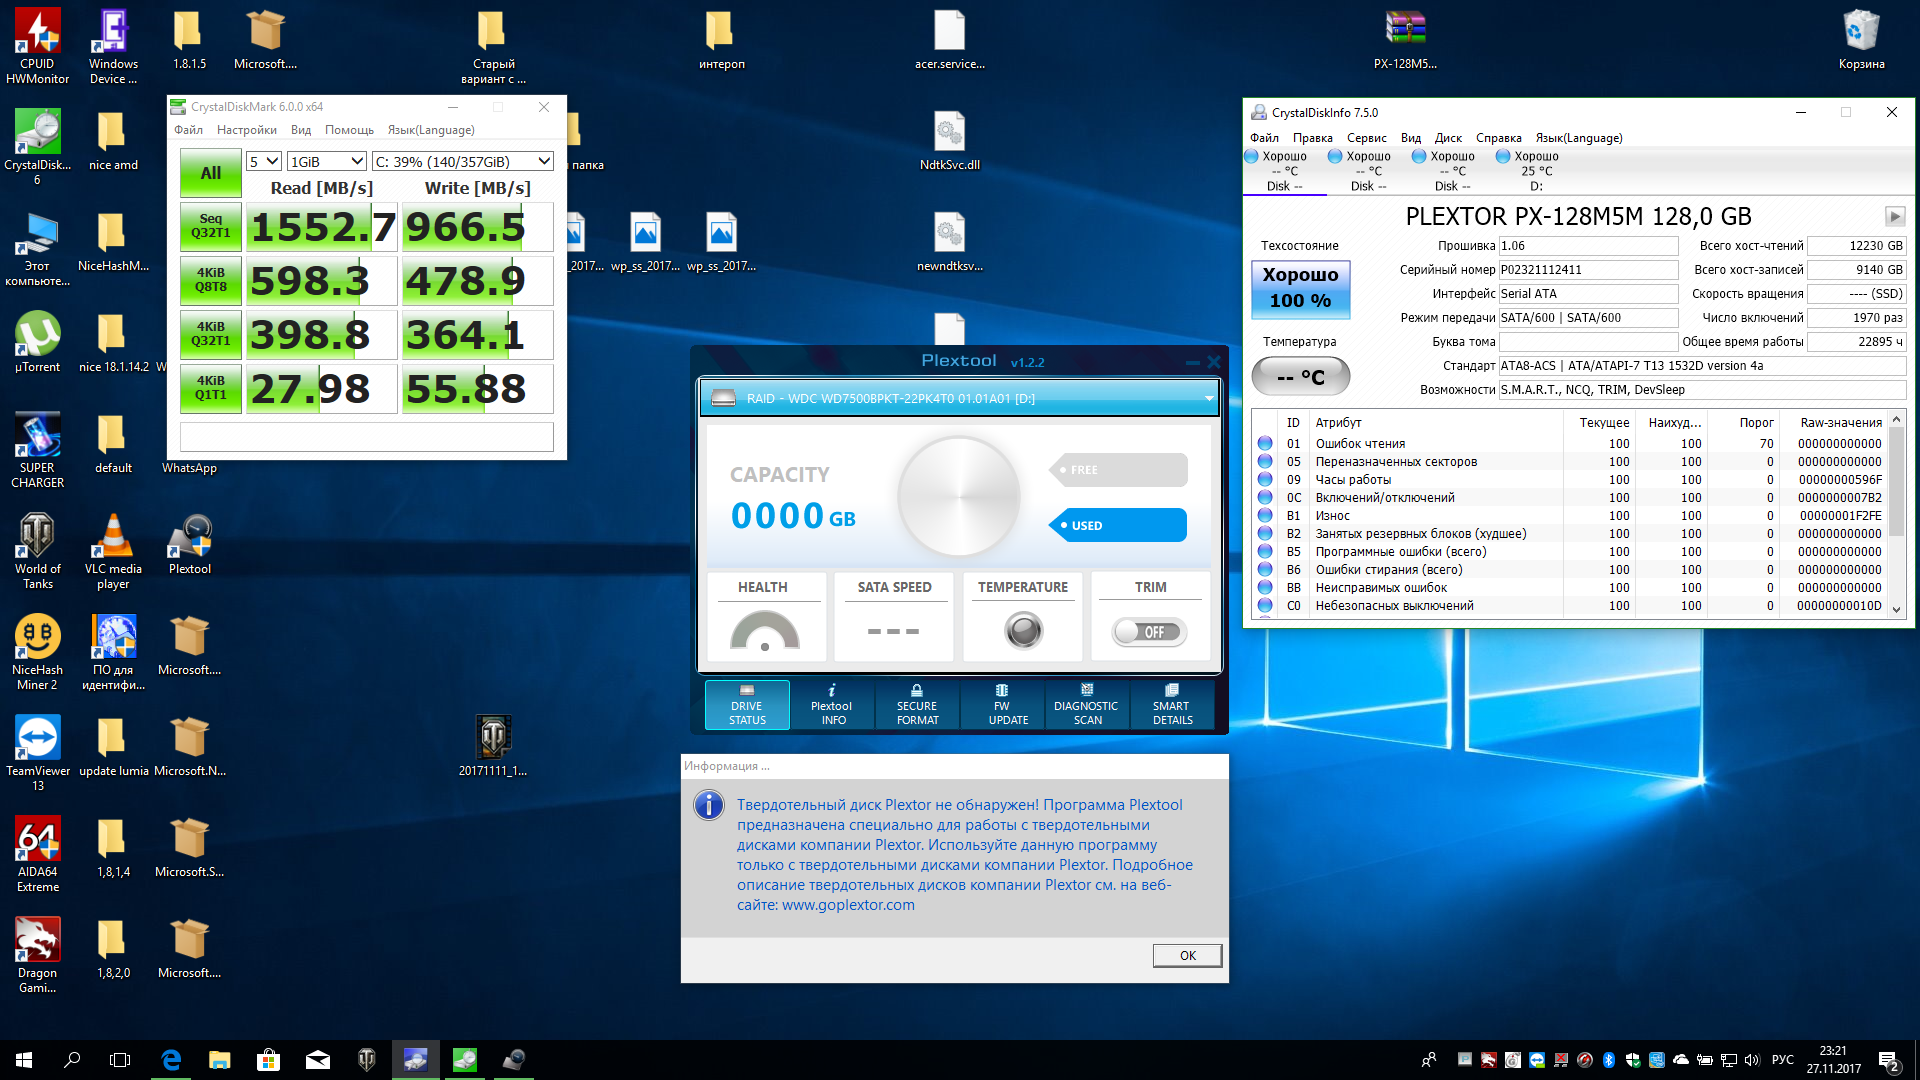Toggle the TRIM switch on
Viewport: 1920px width, 1080px height.
point(1149,632)
